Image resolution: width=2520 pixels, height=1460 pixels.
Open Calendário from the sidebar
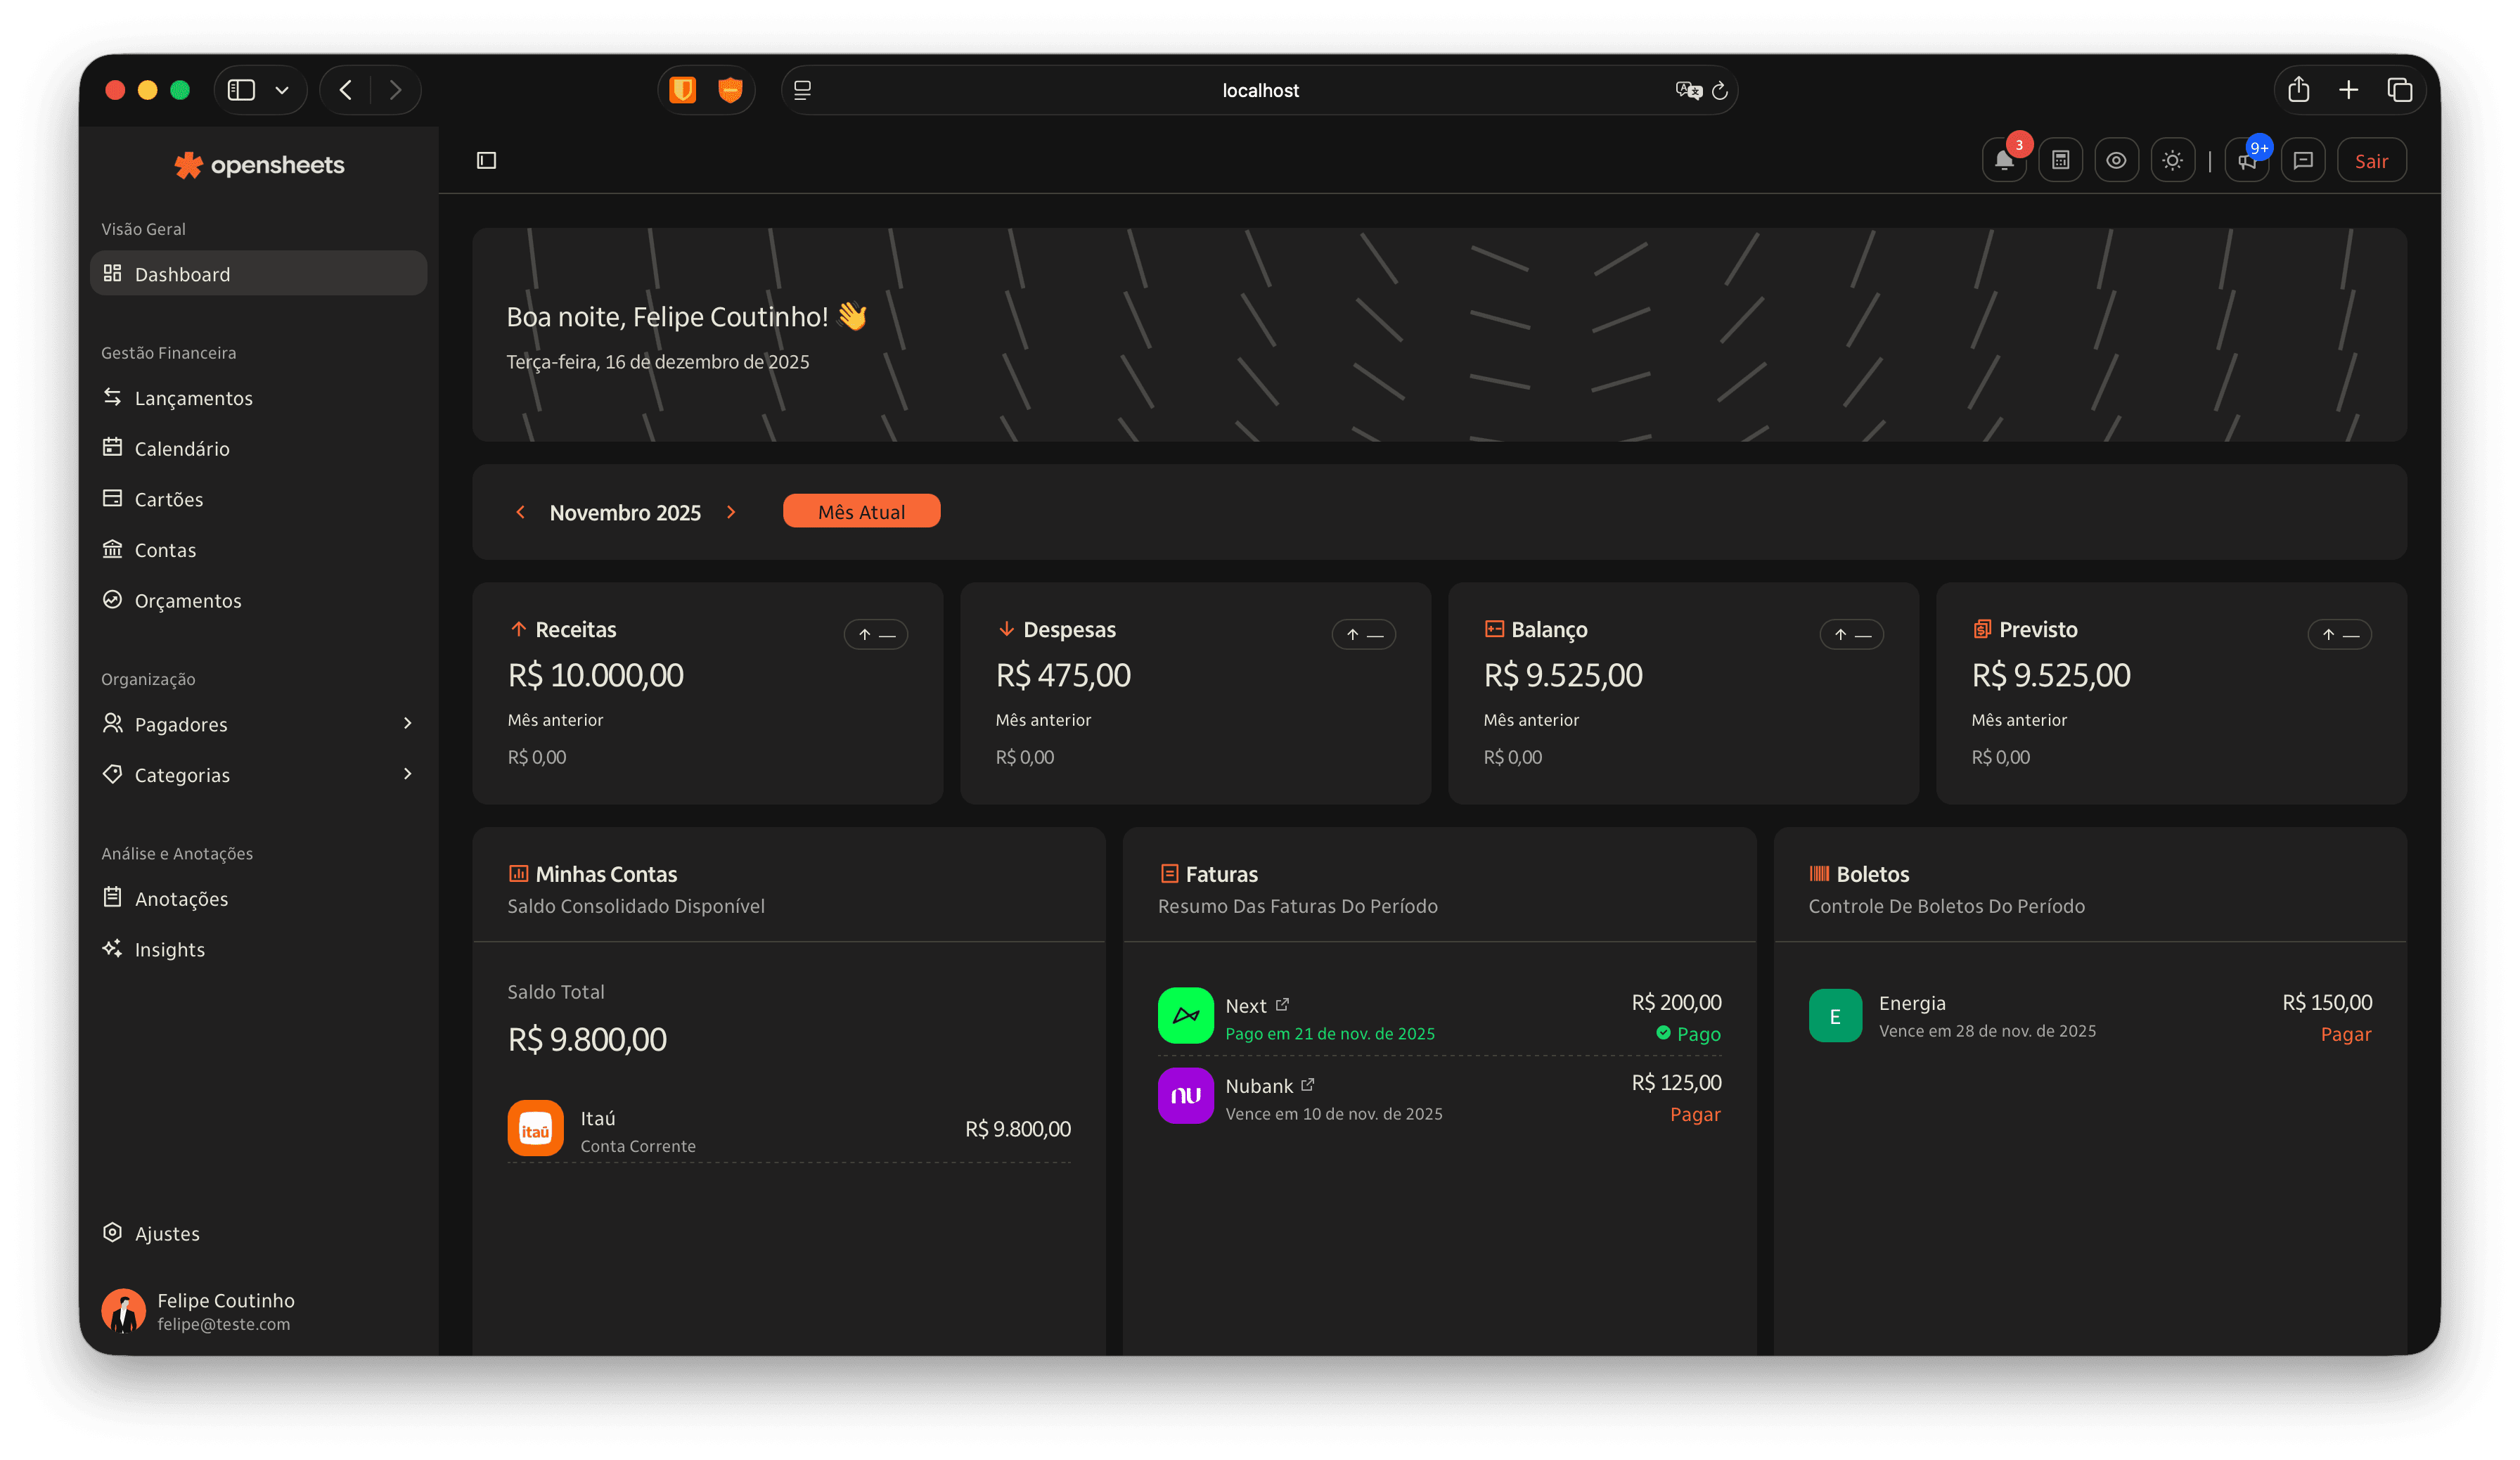coord(182,448)
